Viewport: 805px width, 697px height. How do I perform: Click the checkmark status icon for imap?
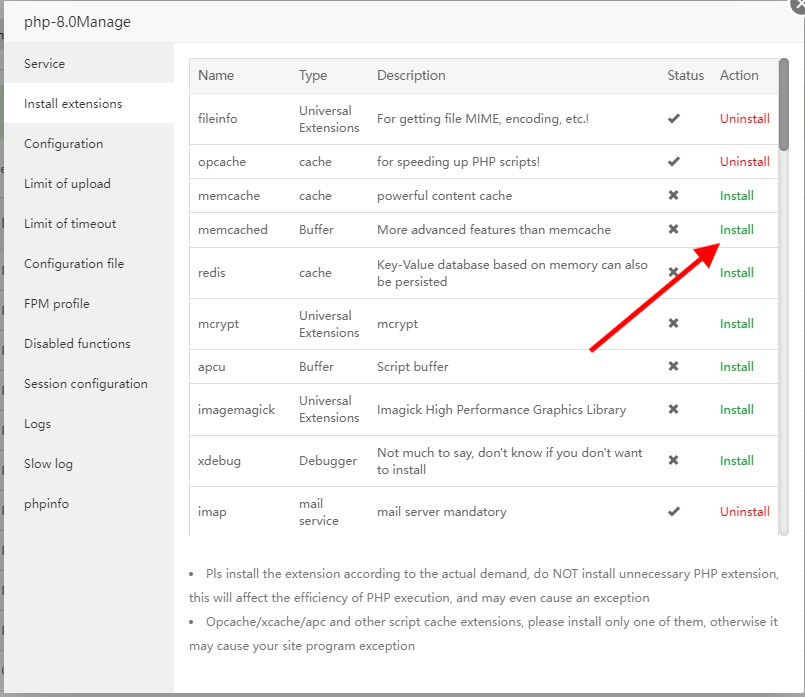tap(674, 512)
